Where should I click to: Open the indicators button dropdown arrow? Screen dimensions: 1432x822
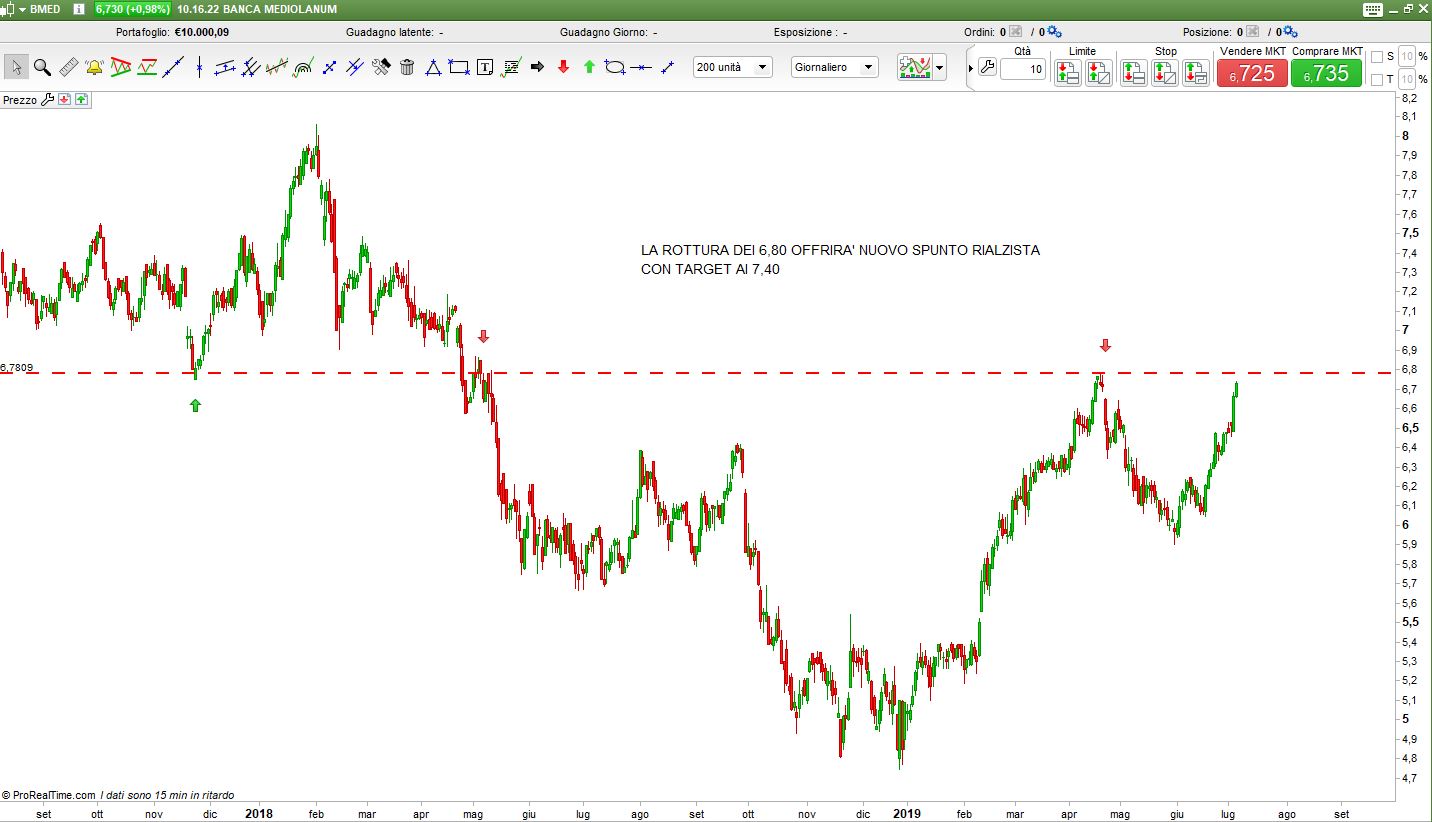point(939,67)
